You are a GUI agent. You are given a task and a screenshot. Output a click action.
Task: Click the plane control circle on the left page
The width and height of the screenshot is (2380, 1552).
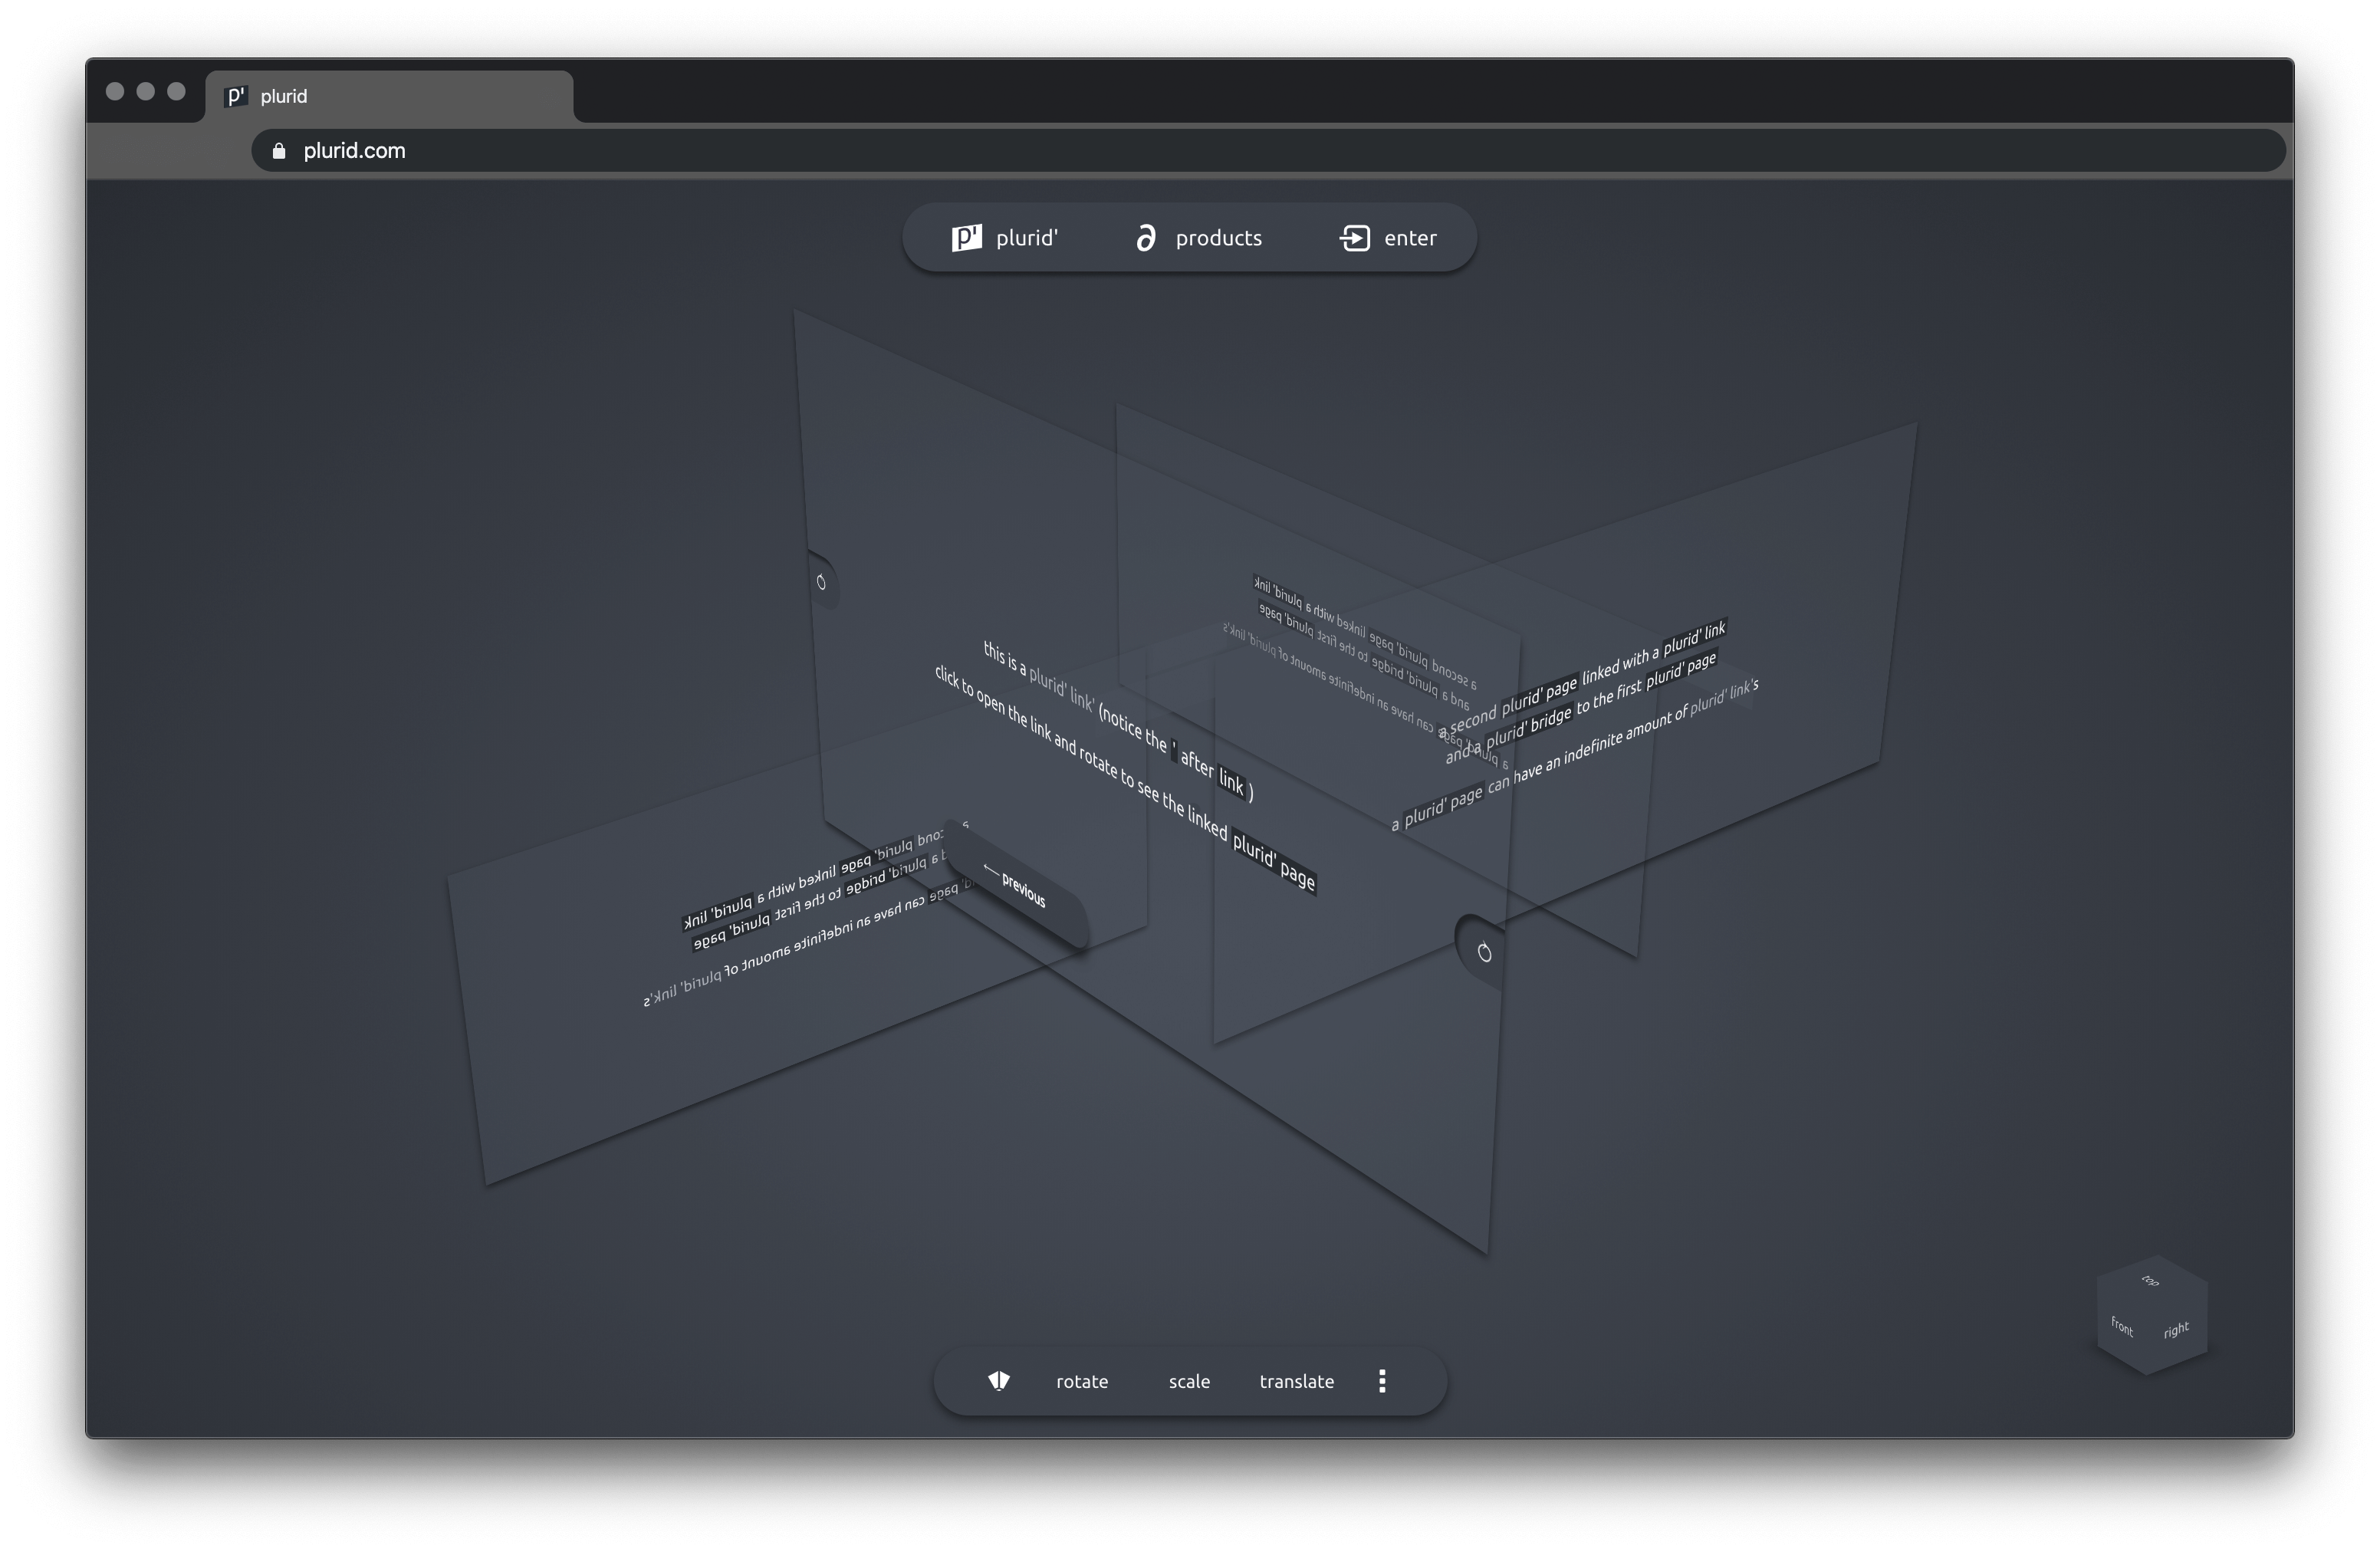point(821,582)
